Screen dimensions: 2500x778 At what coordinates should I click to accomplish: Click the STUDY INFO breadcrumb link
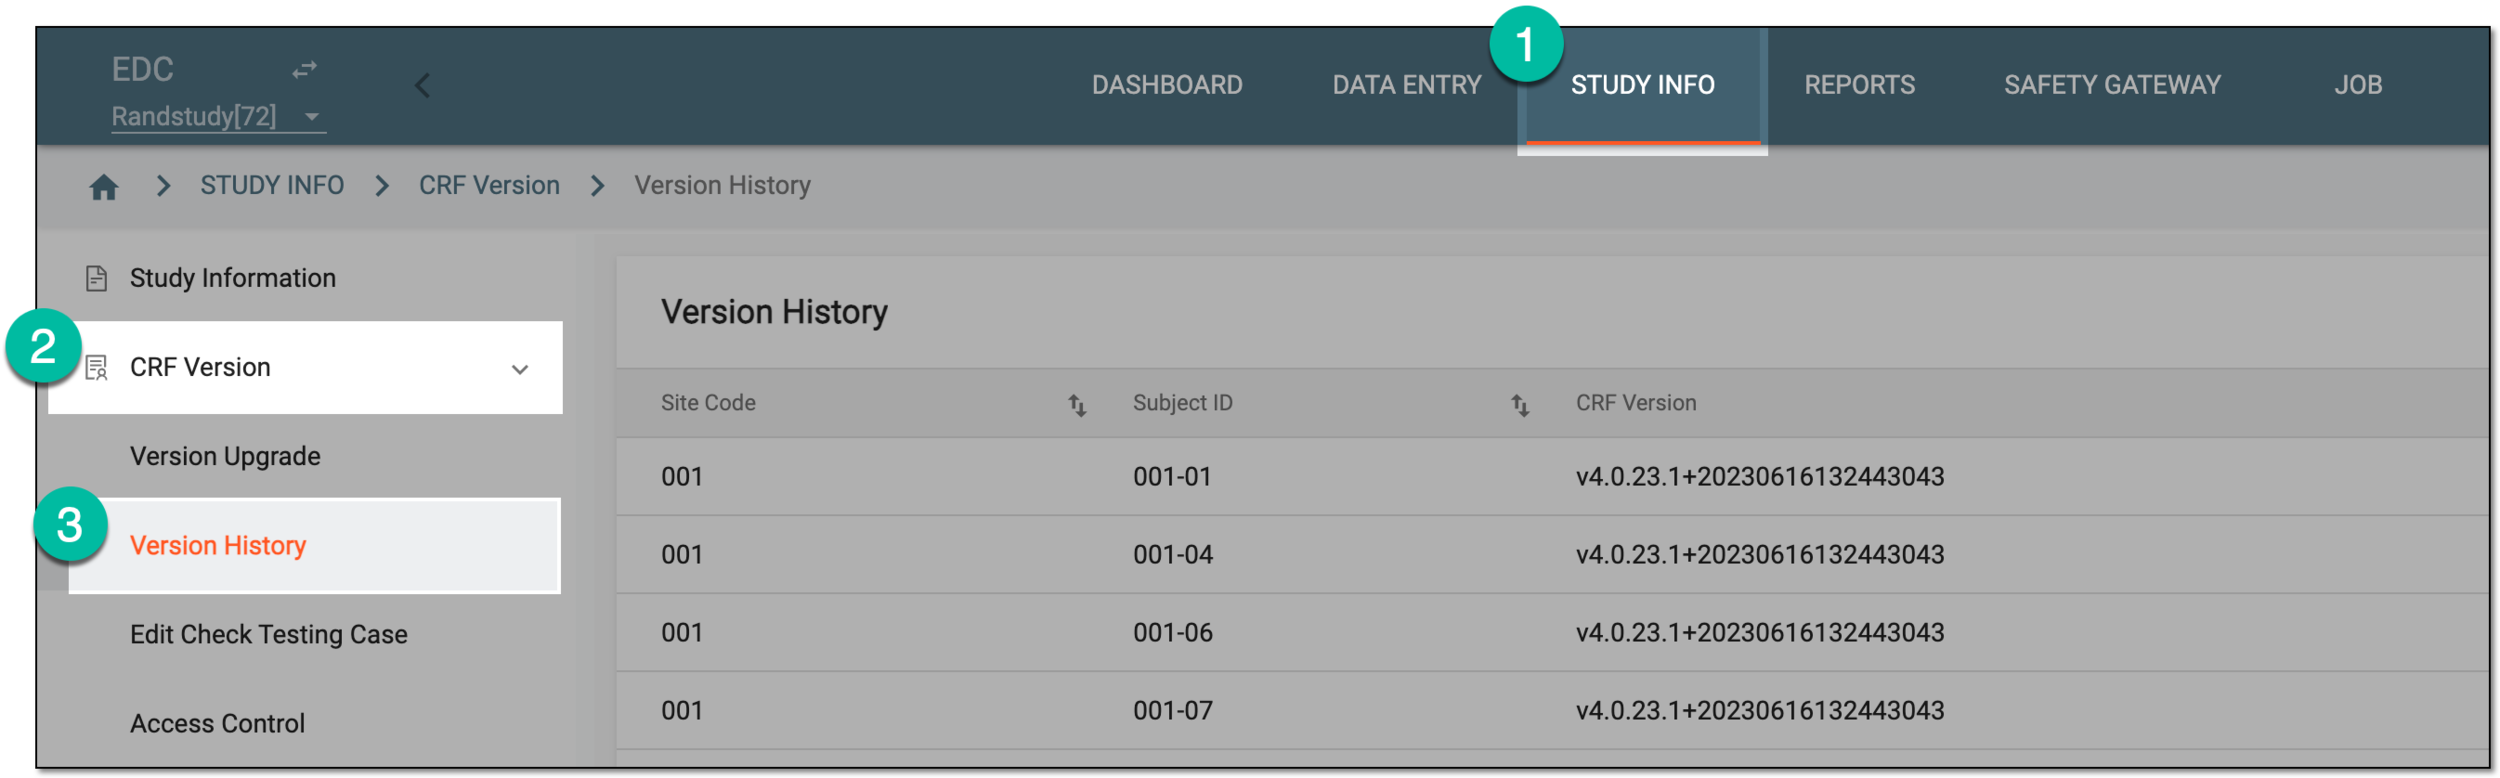tap(272, 186)
